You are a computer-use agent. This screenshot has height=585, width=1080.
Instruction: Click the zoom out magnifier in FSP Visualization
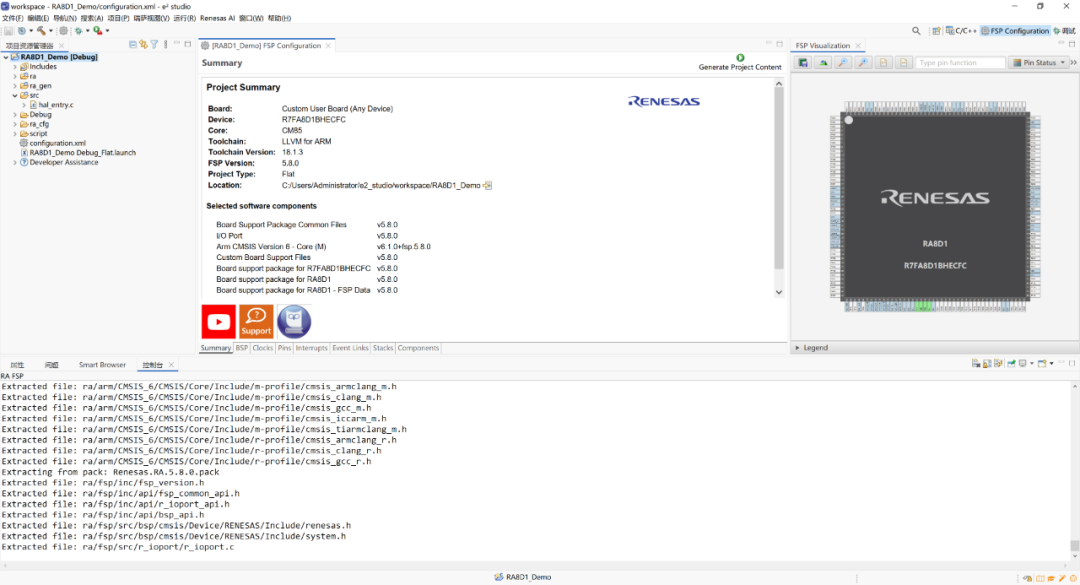[x=843, y=63]
